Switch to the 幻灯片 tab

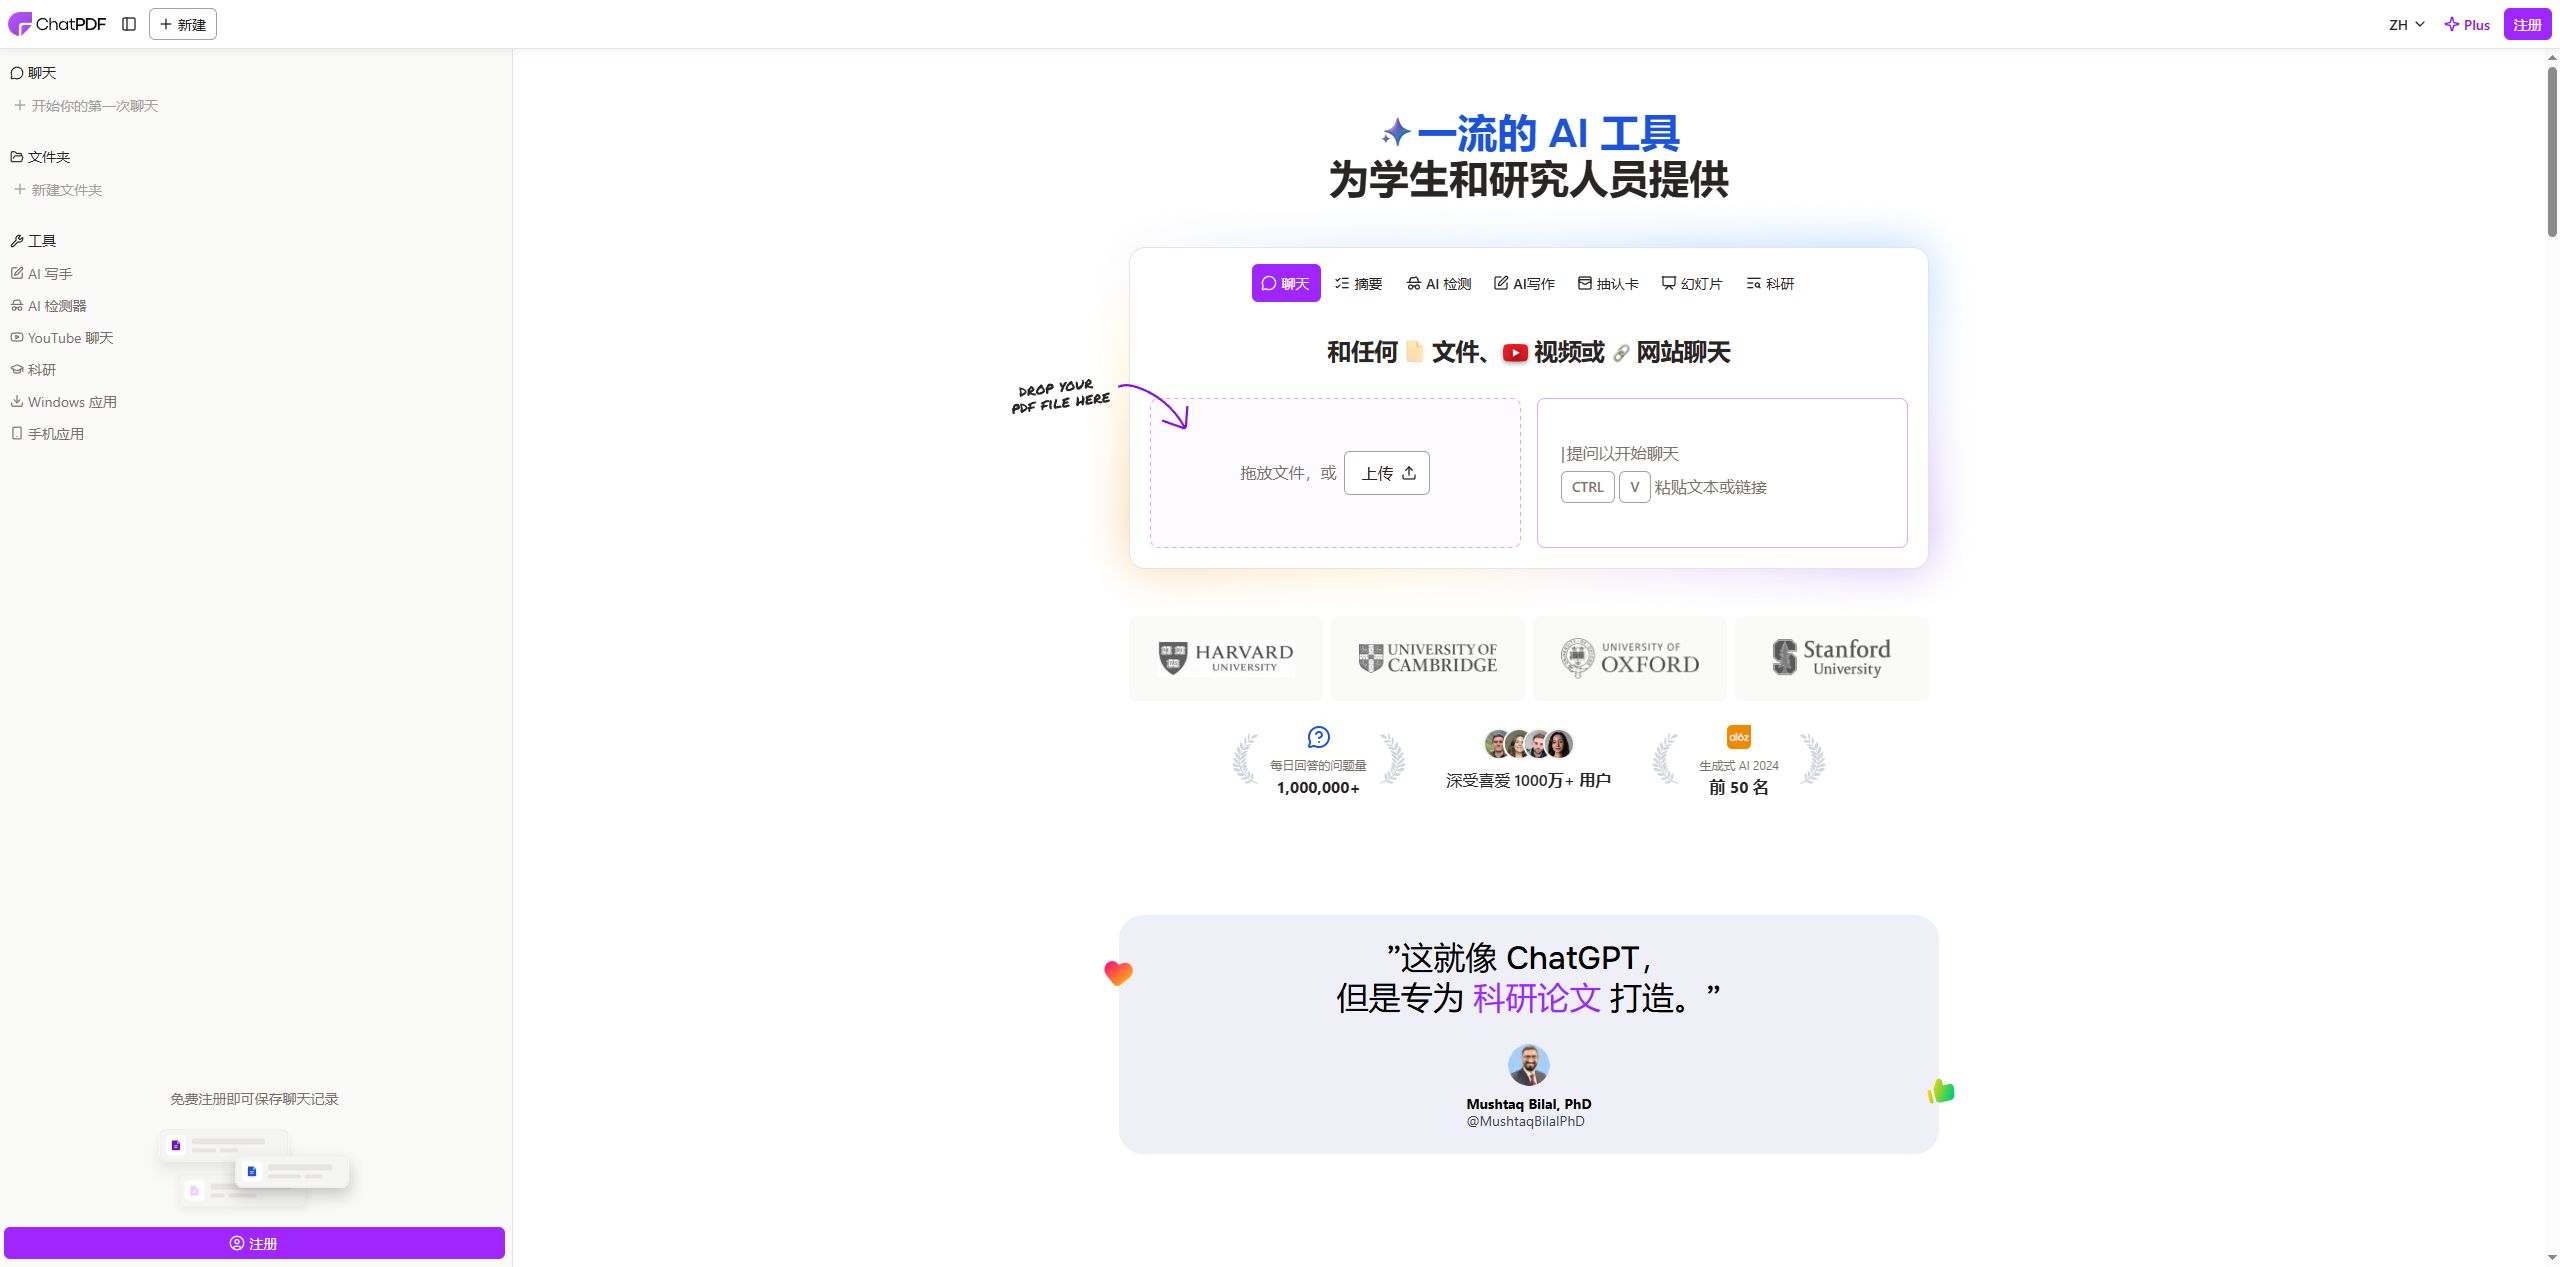(x=1692, y=283)
